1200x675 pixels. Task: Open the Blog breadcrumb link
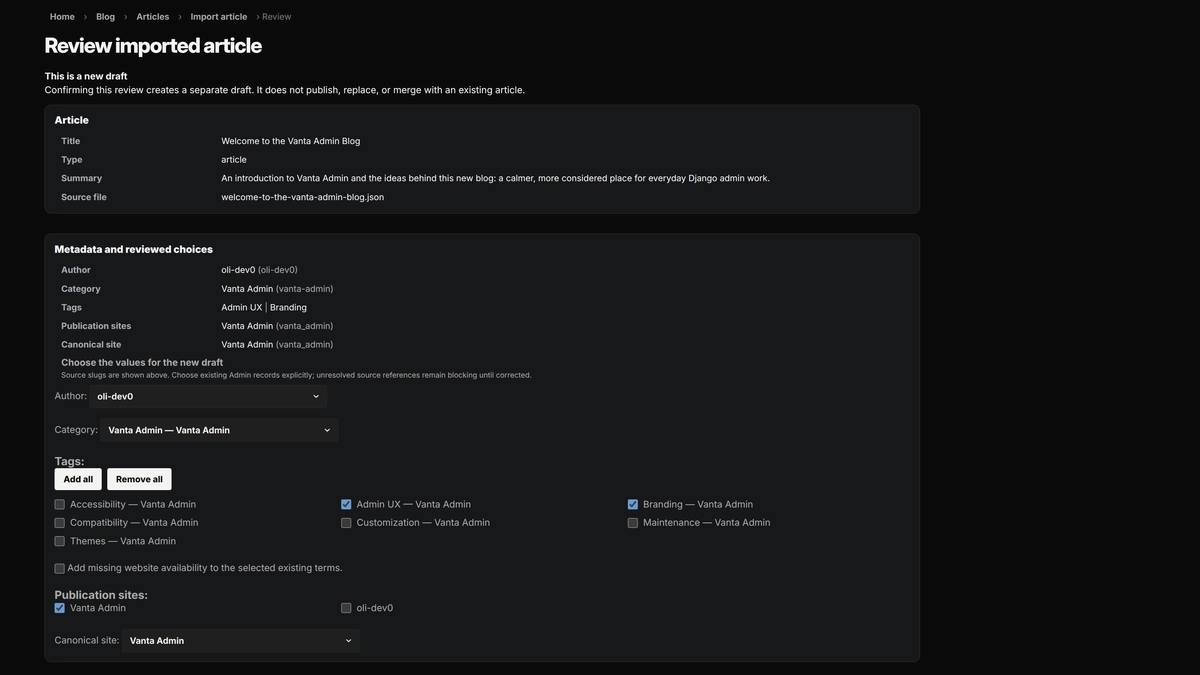point(105,17)
